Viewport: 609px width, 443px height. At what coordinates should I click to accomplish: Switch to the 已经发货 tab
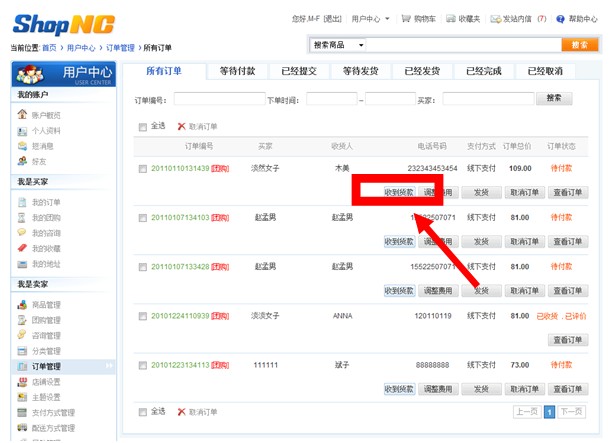(422, 71)
